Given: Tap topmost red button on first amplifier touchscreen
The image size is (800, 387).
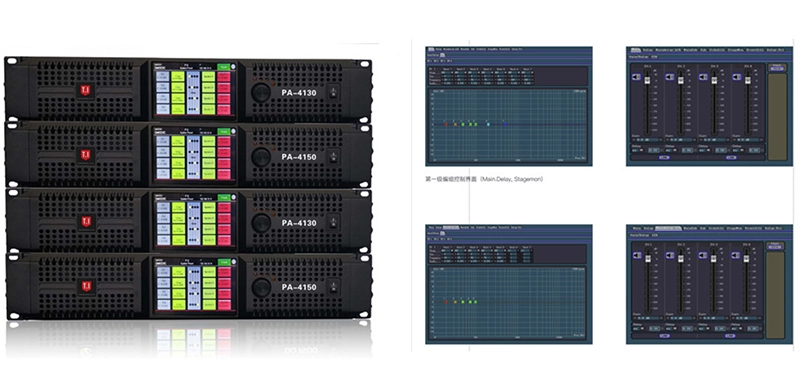Looking at the screenshot, I should tap(224, 77).
